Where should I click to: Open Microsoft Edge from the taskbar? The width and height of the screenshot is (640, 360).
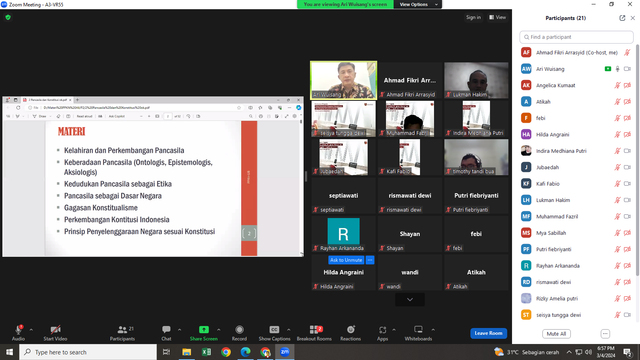245,352
